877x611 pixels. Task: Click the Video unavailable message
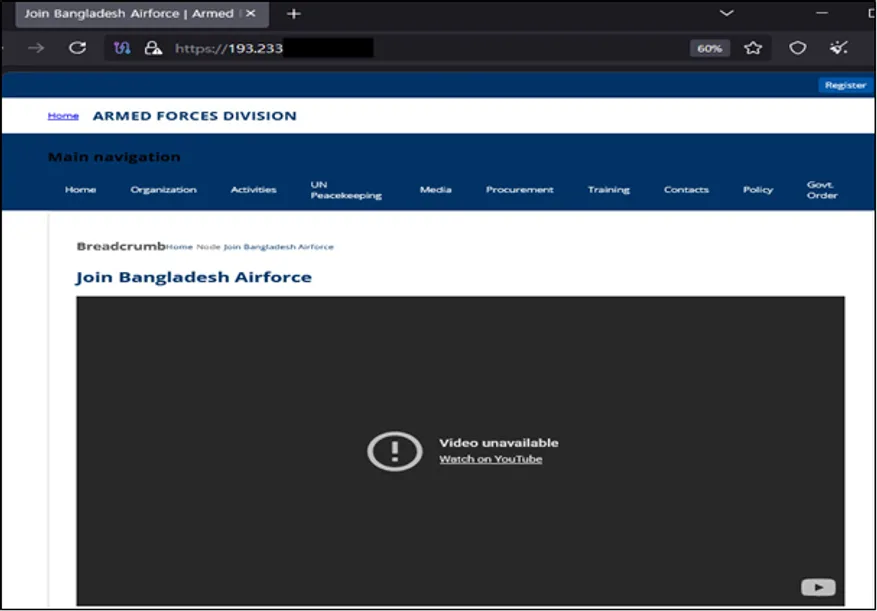(x=498, y=443)
